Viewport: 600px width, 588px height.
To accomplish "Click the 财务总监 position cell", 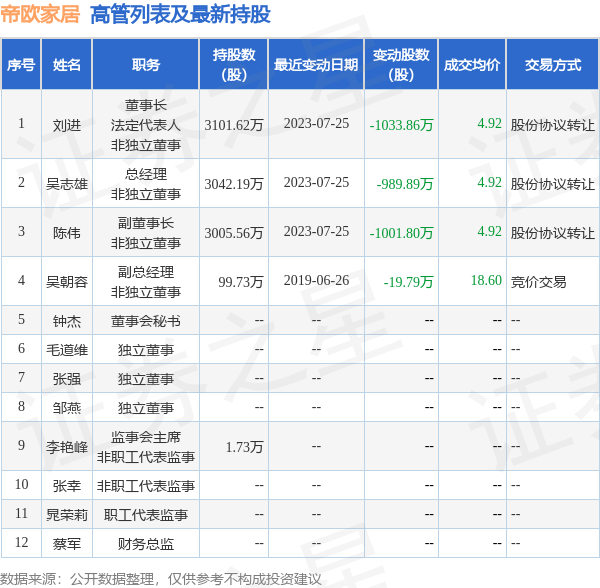I will coord(146,544).
